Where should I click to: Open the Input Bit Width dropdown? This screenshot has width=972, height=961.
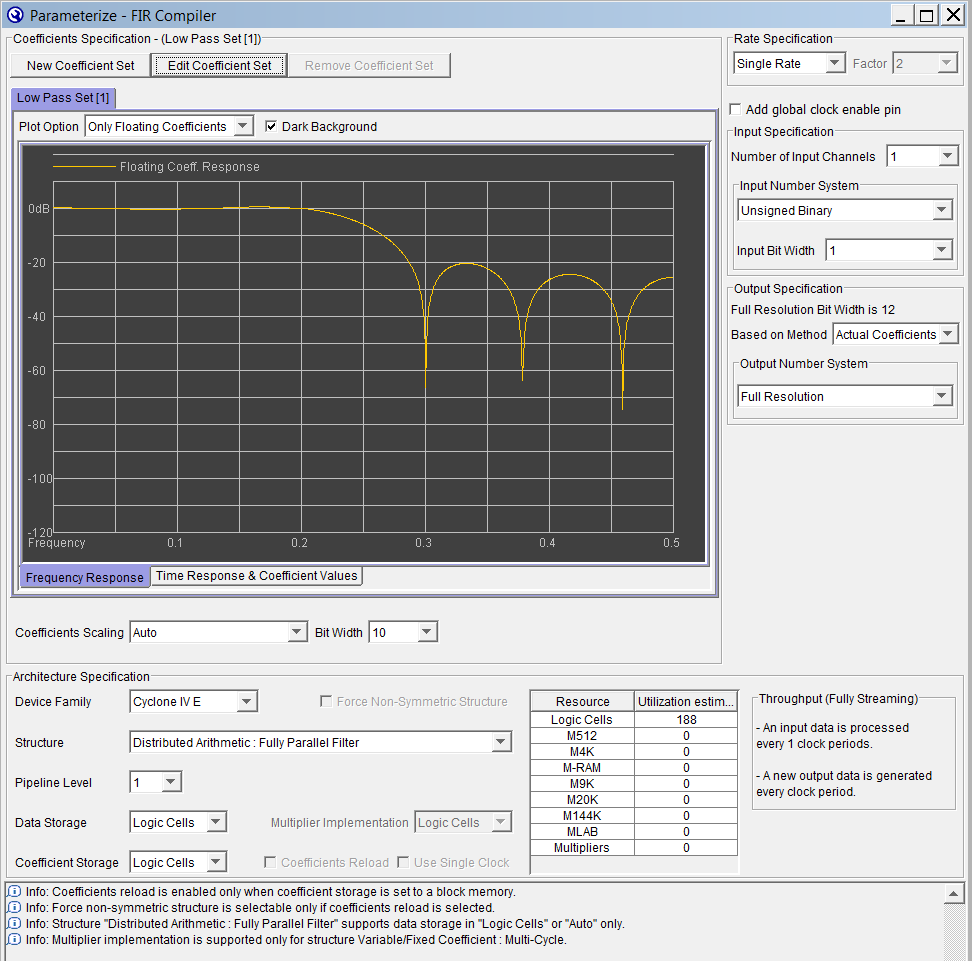pyautogui.click(x=941, y=250)
